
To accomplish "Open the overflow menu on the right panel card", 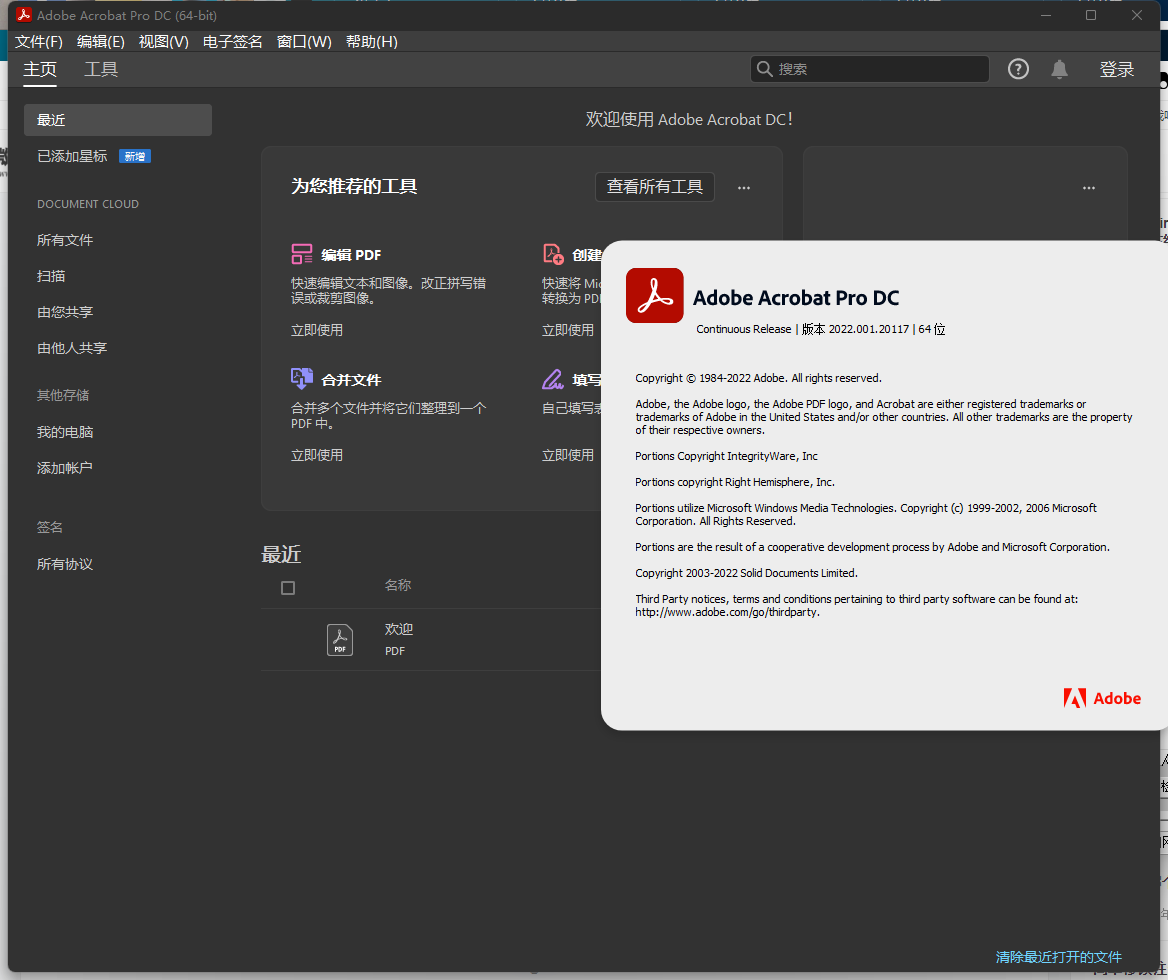I will coord(1088,187).
